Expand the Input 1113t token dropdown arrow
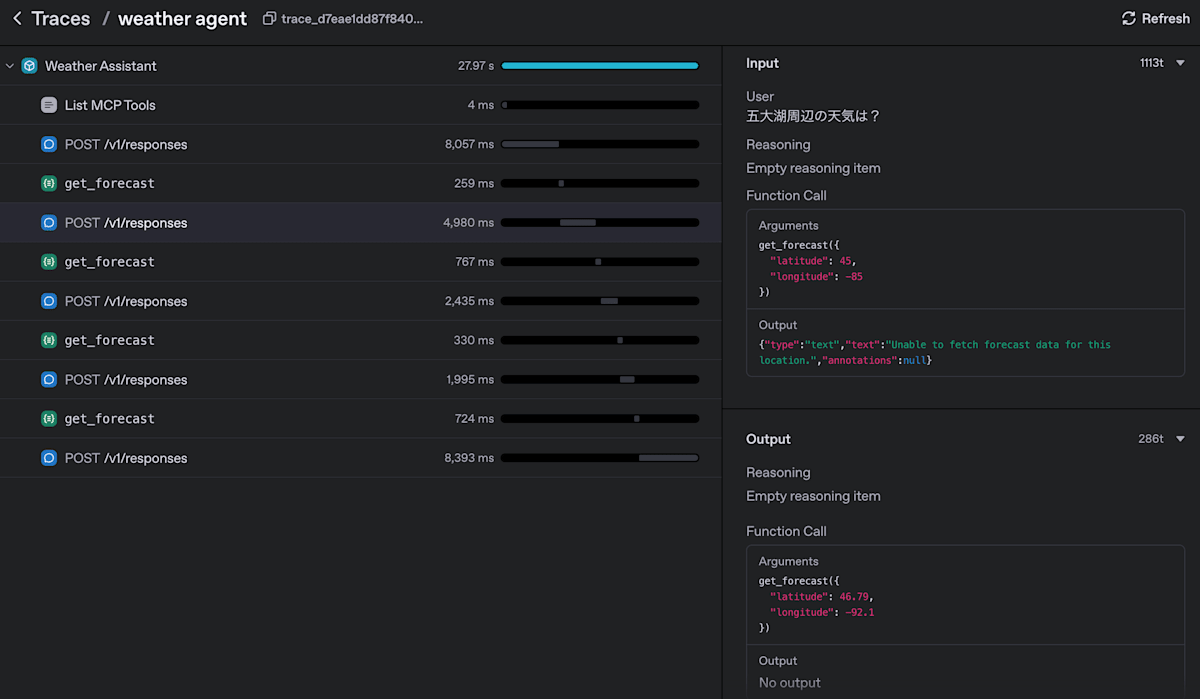The image size is (1200, 699). (x=1180, y=63)
